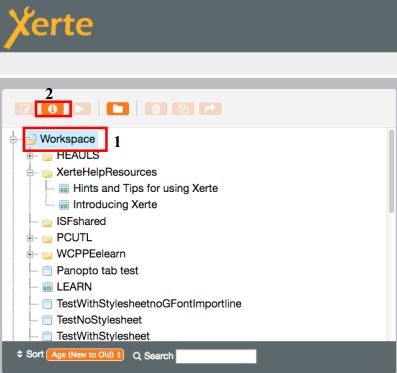Click the Duplicate project icon
The width and height of the screenshot is (397, 373).
[x=183, y=109]
